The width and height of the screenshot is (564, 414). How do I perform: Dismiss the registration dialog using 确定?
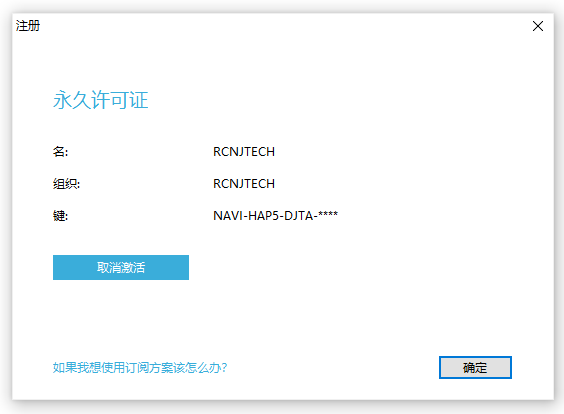475,367
